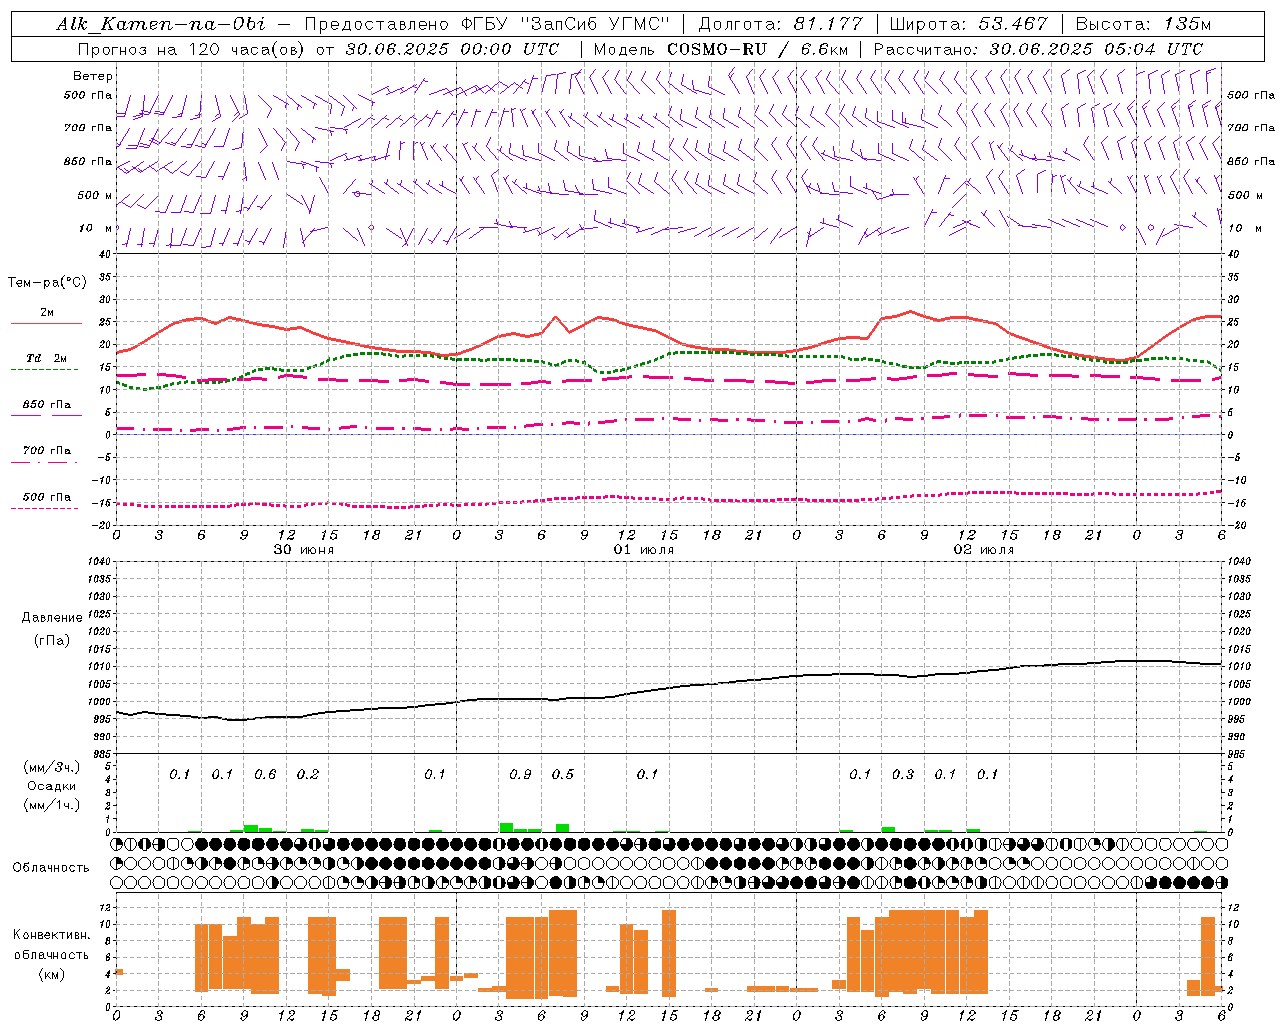Click the red 2м temperature legend line
The image size is (1280, 1024).
coord(46,323)
